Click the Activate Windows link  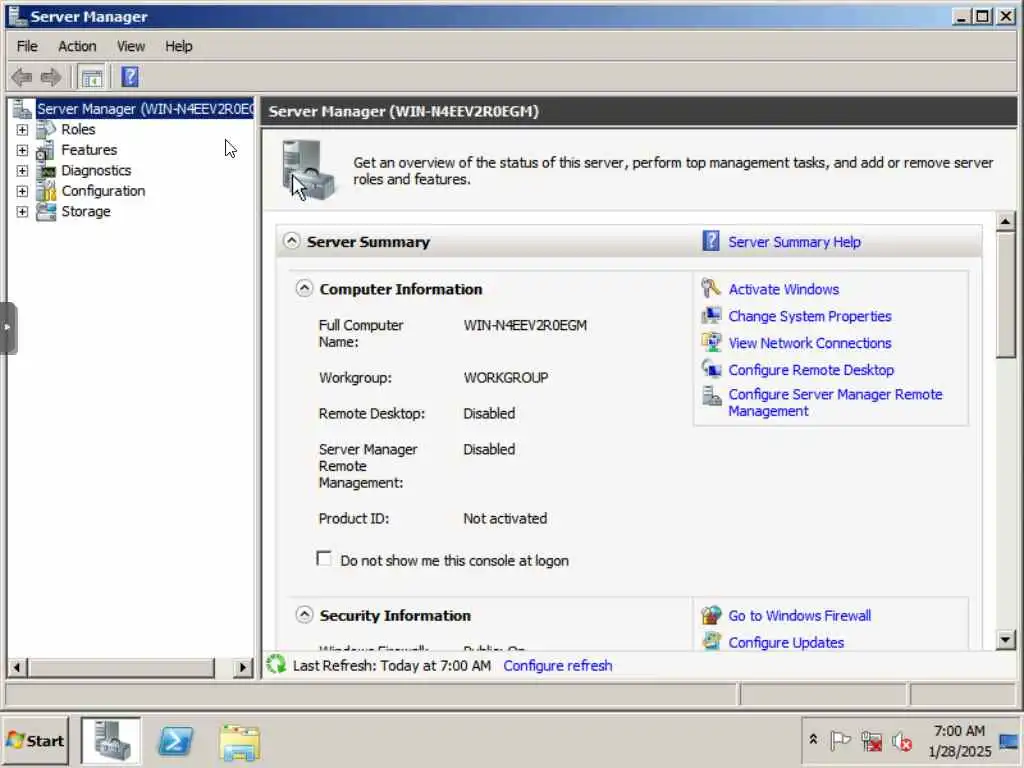click(x=783, y=289)
